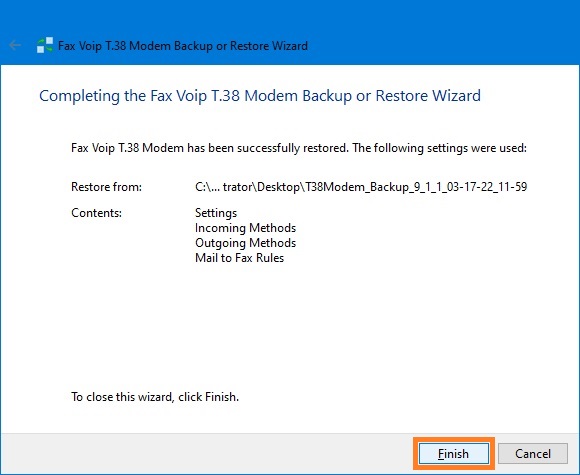The width and height of the screenshot is (580, 475).
Task: Click the Cancel button
Action: pos(533,454)
